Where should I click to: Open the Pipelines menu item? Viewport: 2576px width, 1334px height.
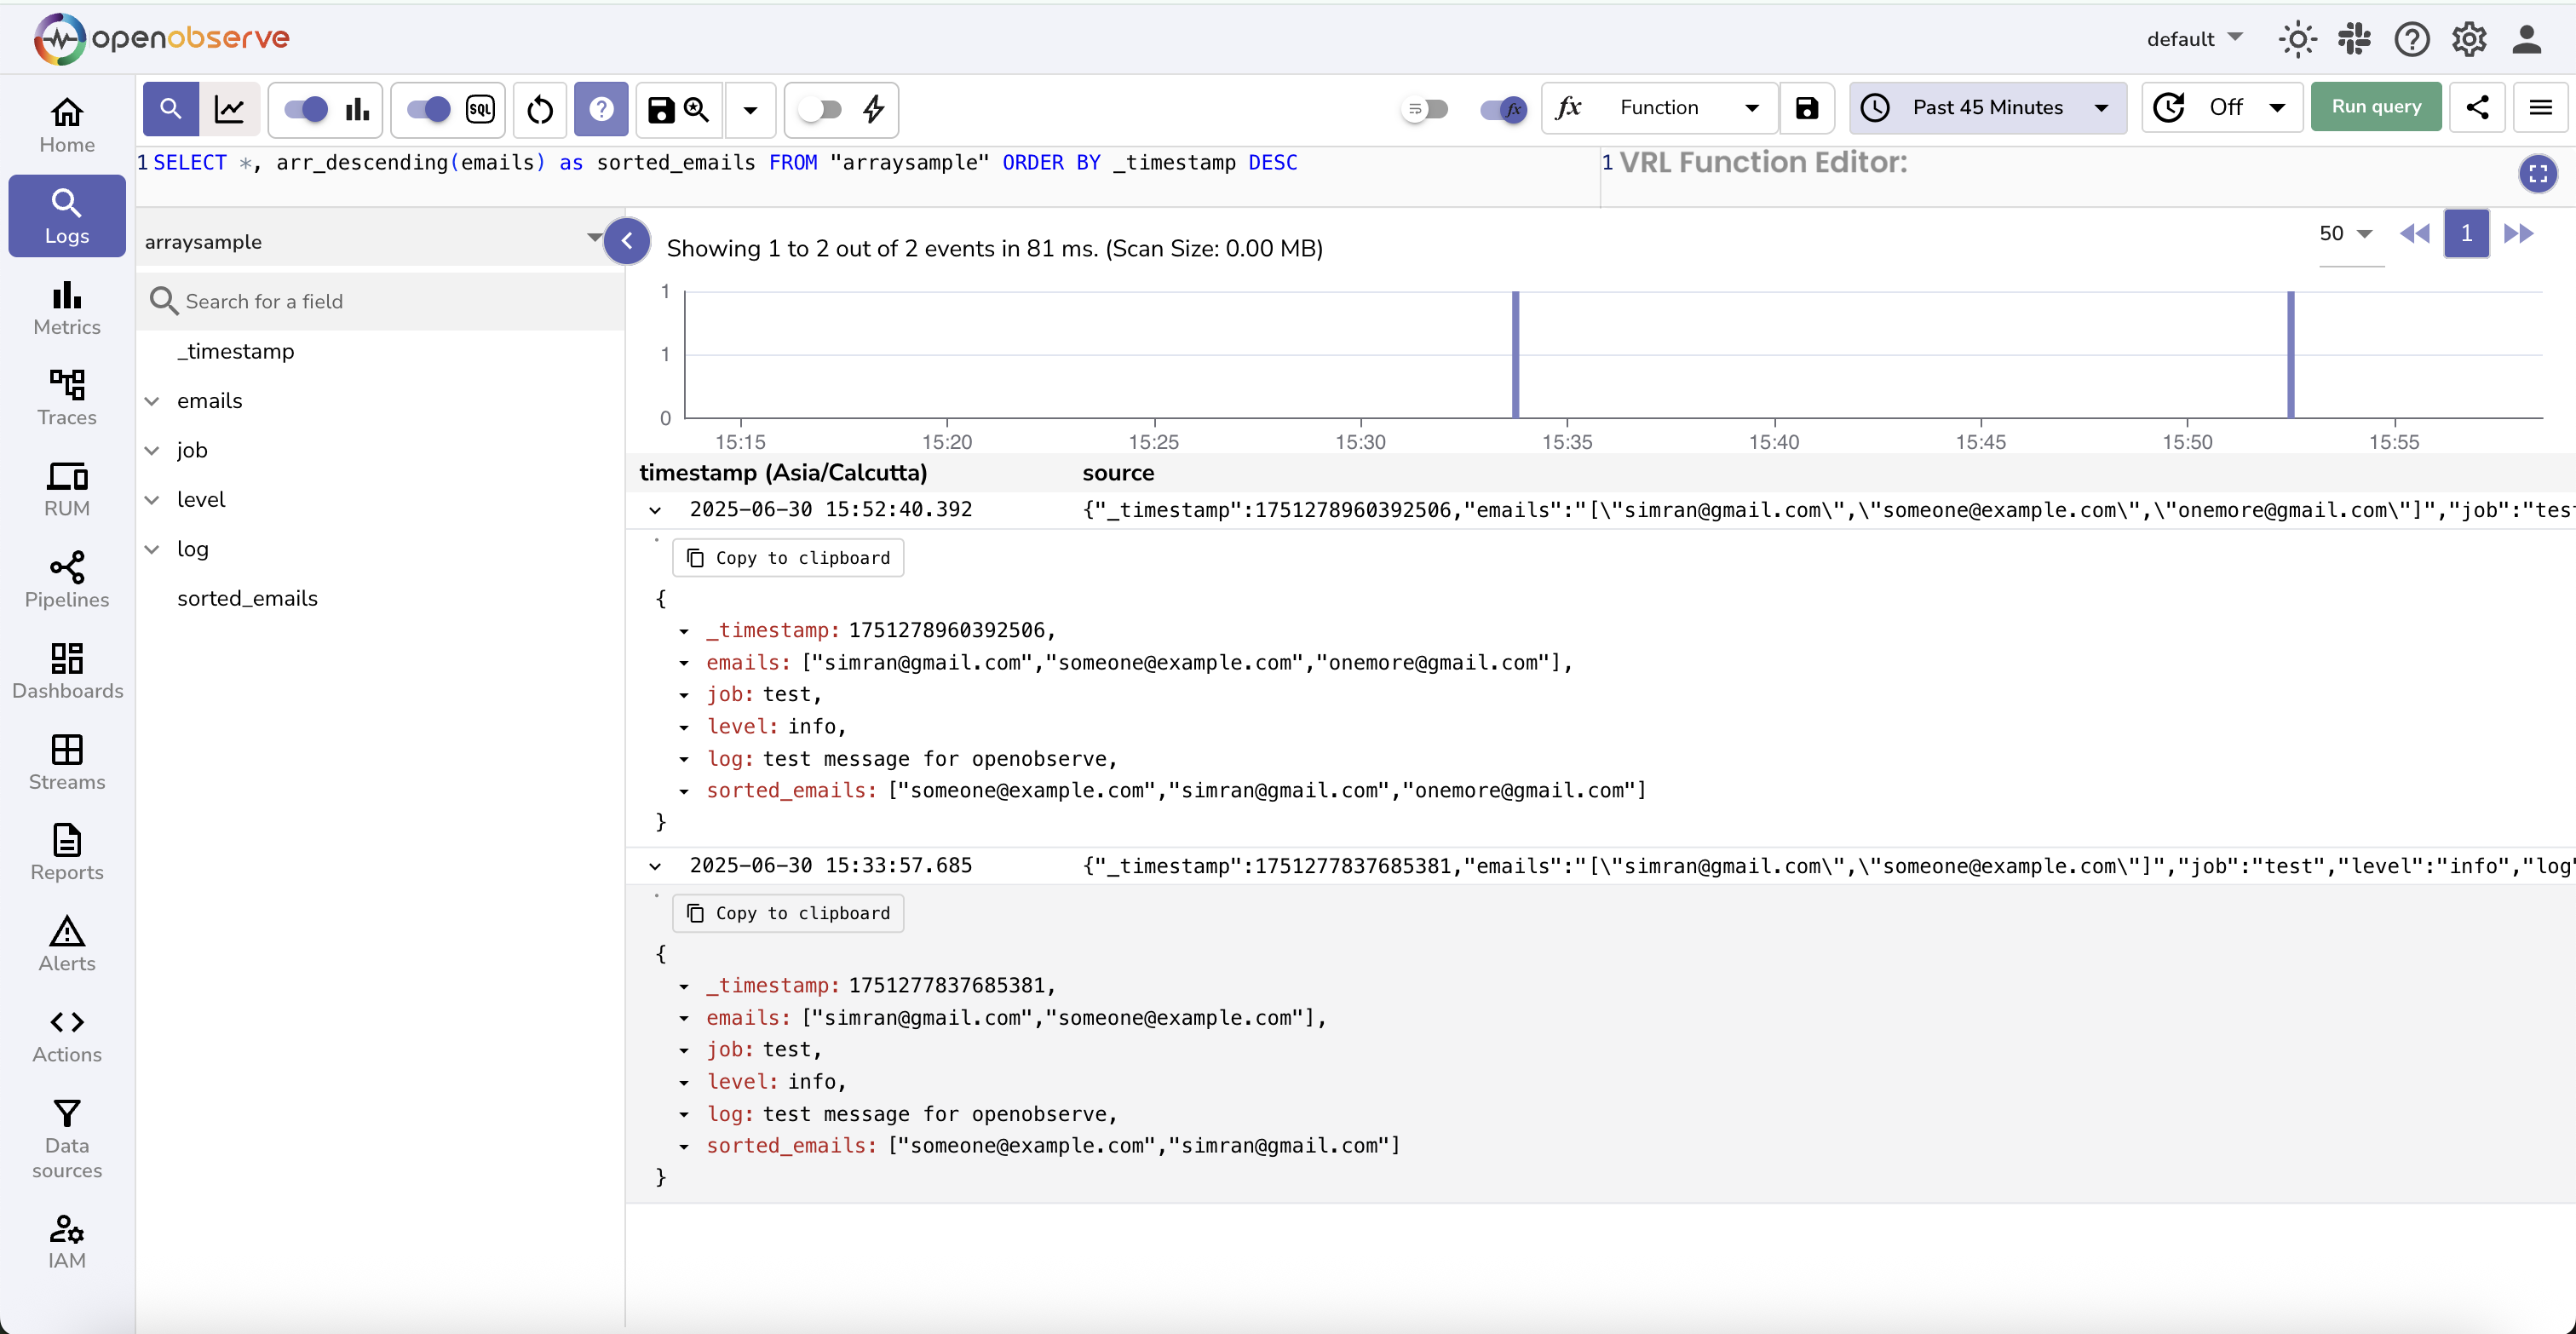coord(67,580)
